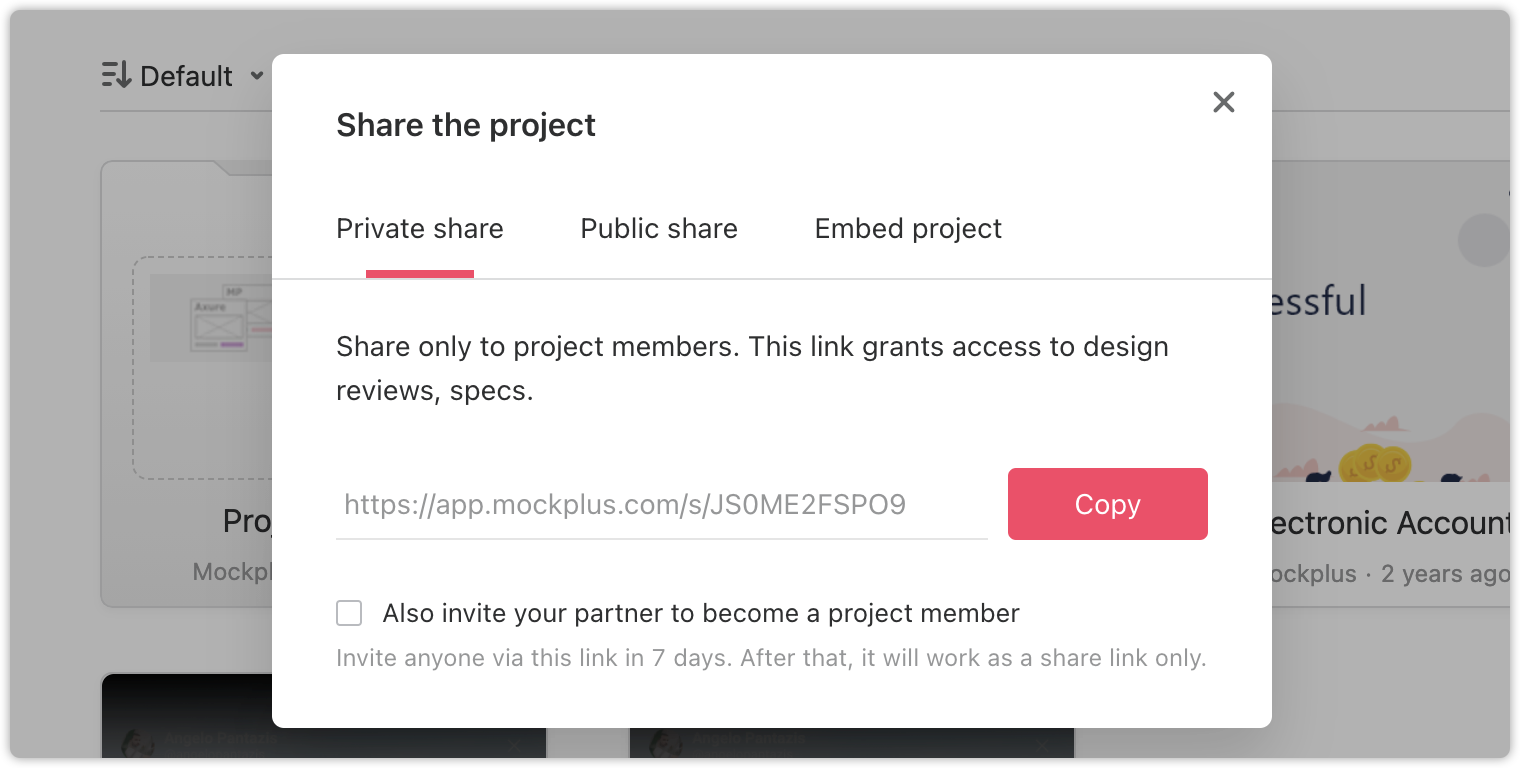Click the sort order icon beside Default
The image size is (1520, 768).
pyautogui.click(x=116, y=75)
